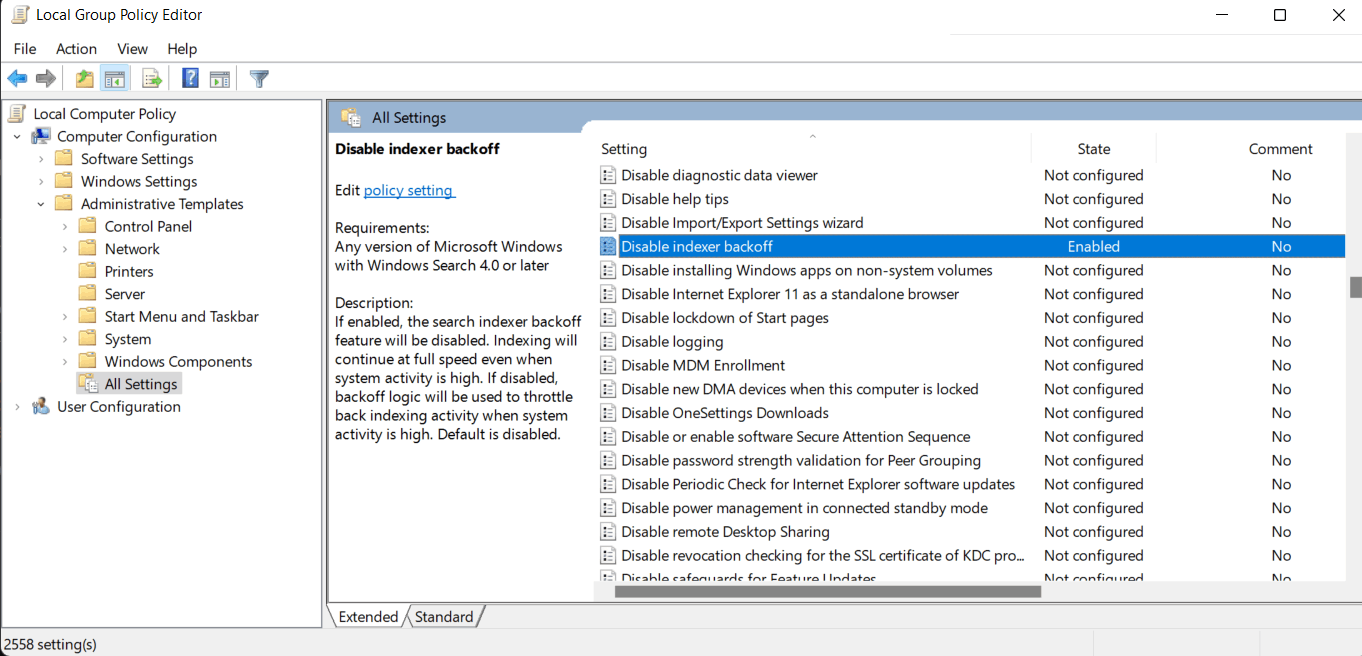This screenshot has height=656, width=1362.
Task: Click the Up one level folder icon
Action: coord(85,79)
